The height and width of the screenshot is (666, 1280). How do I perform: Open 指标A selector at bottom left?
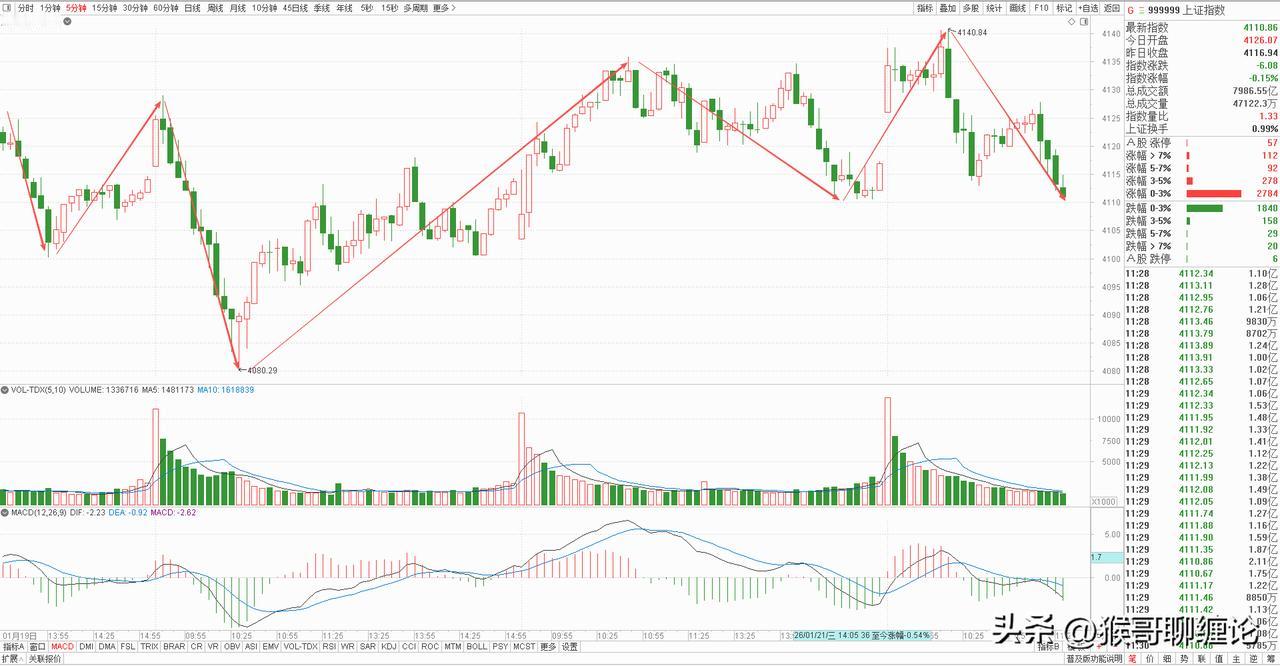[14, 647]
